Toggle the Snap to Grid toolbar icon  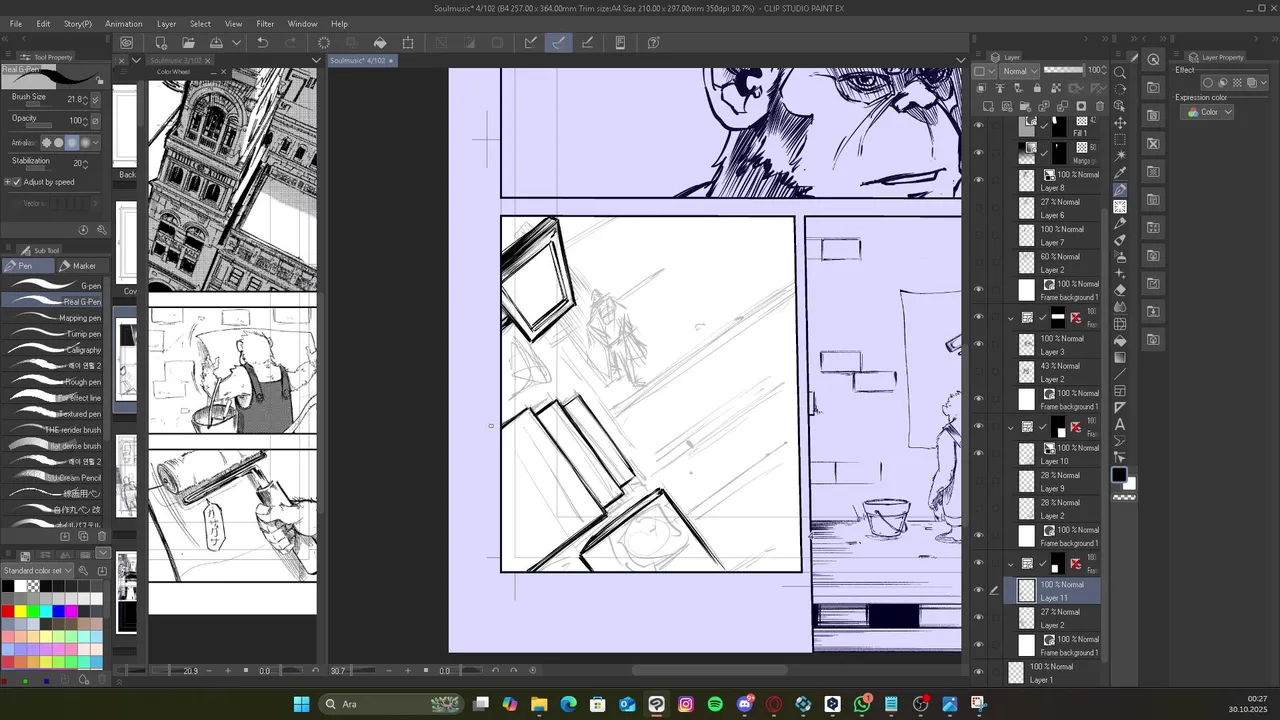(x=587, y=42)
